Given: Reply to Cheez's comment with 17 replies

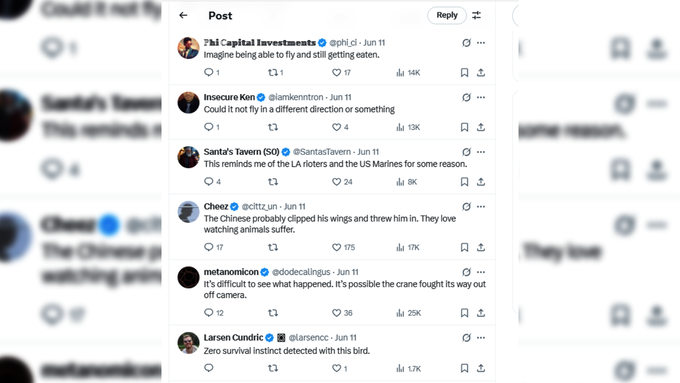Looking at the screenshot, I should 213,247.
